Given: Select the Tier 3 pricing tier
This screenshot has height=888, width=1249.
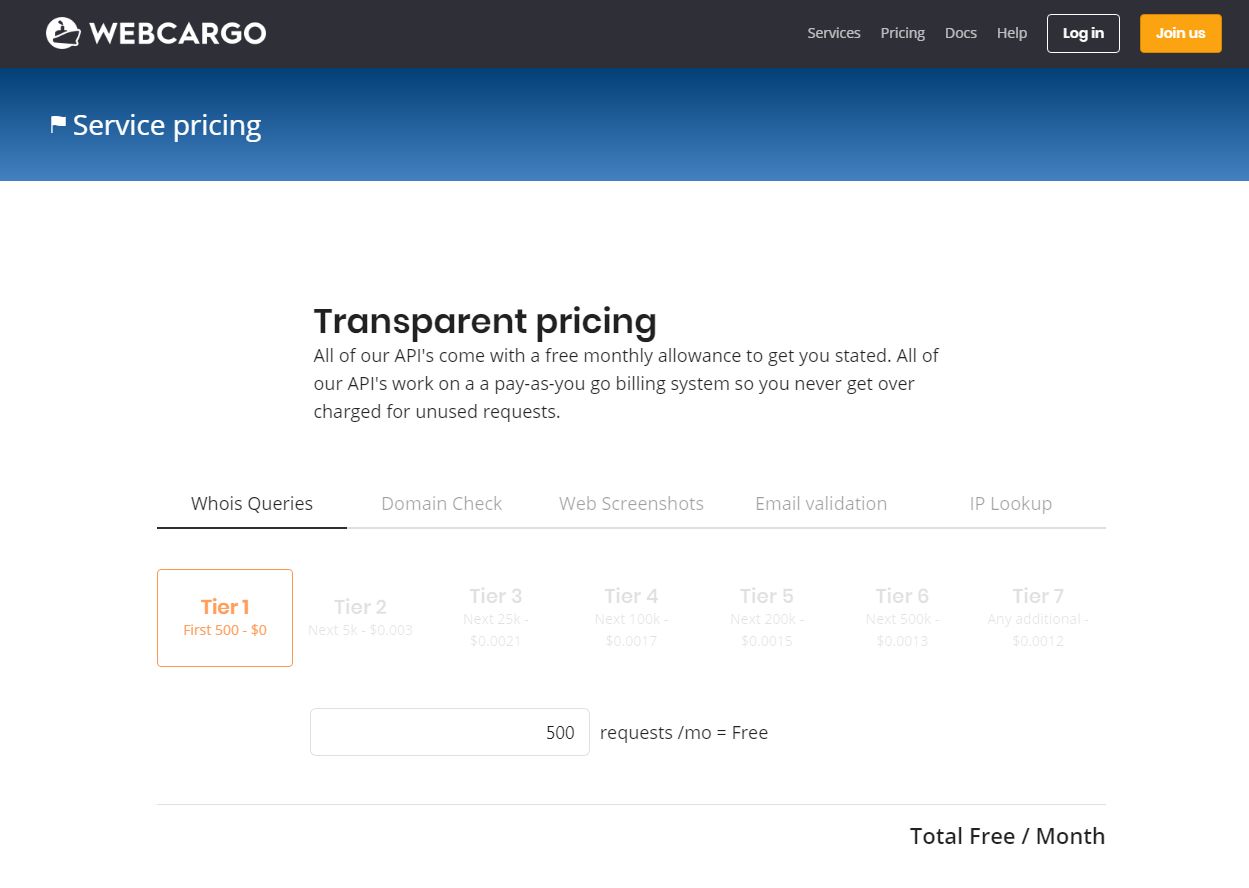Looking at the screenshot, I should coord(495,617).
